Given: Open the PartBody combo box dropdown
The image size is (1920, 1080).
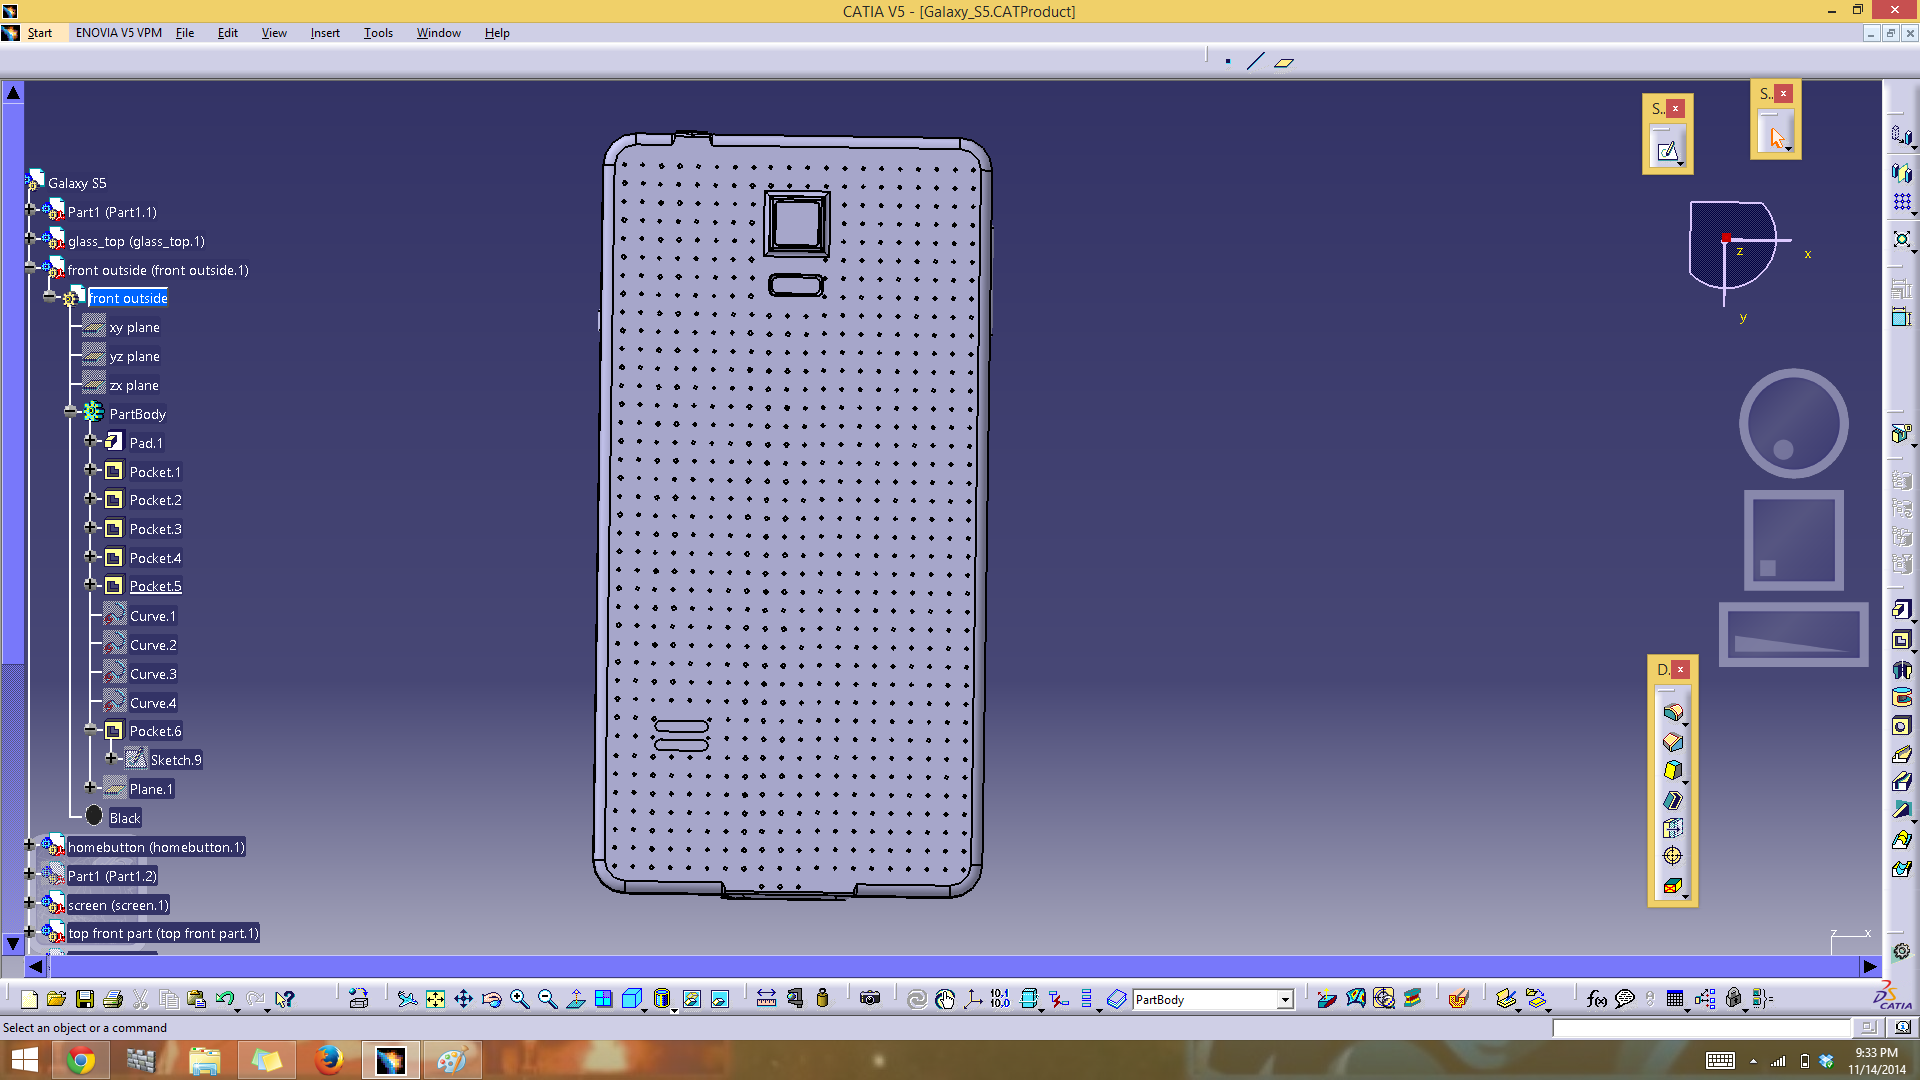Looking at the screenshot, I should coord(1285,1000).
